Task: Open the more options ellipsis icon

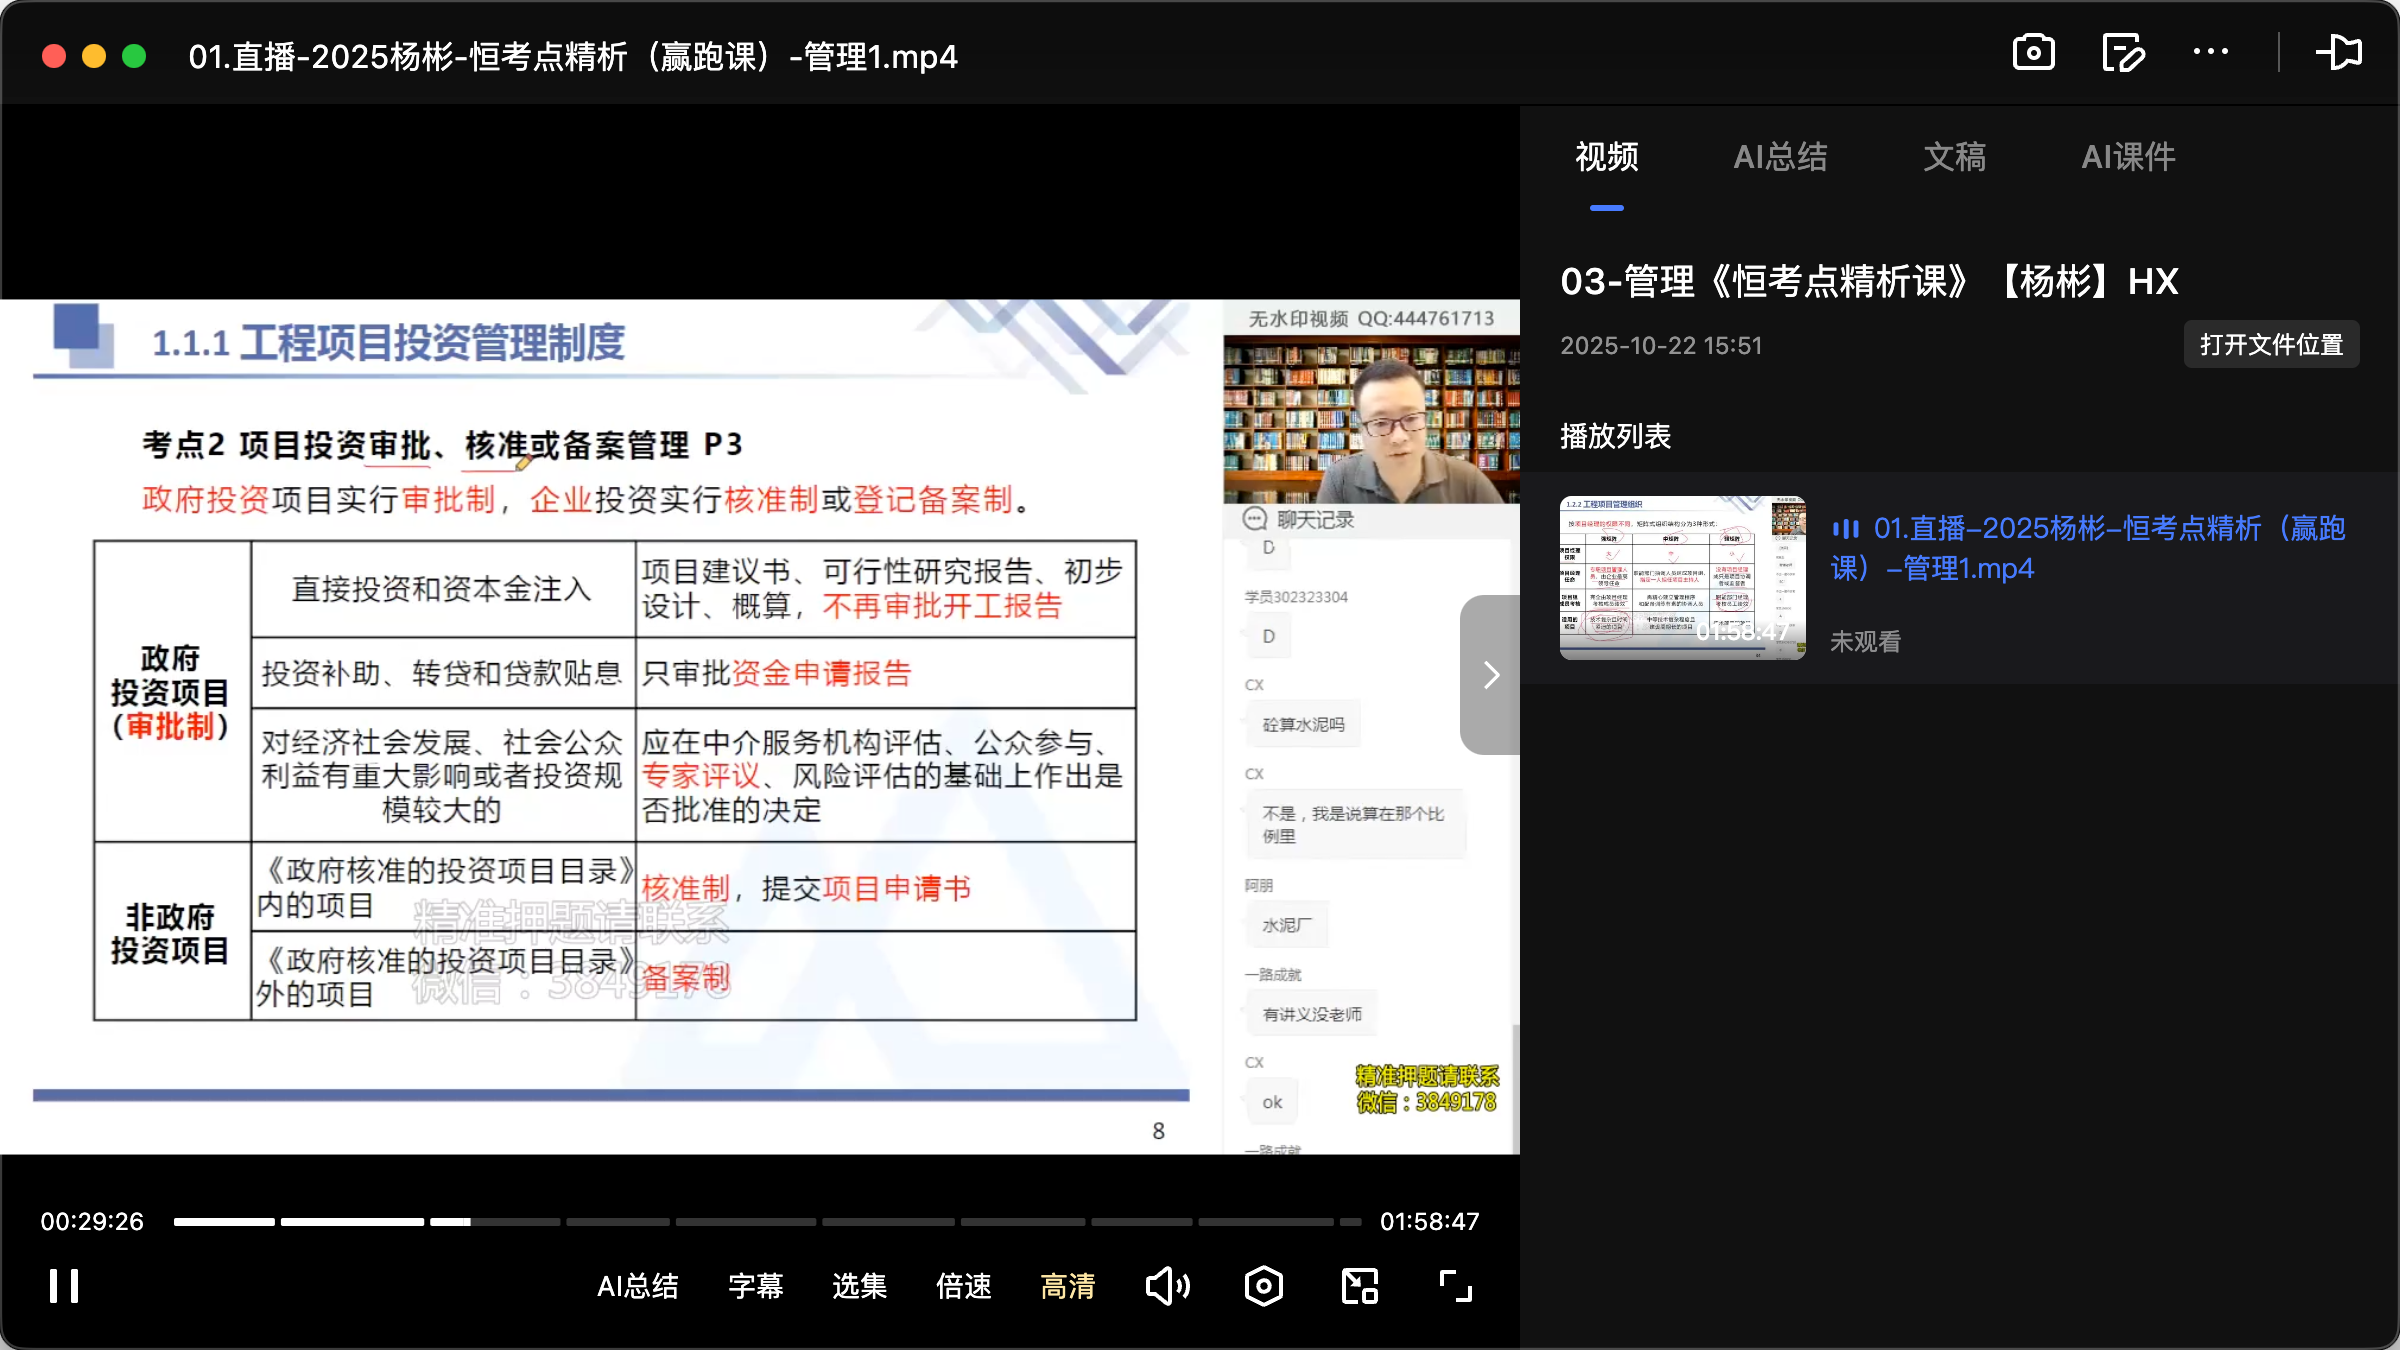Action: tap(2211, 52)
